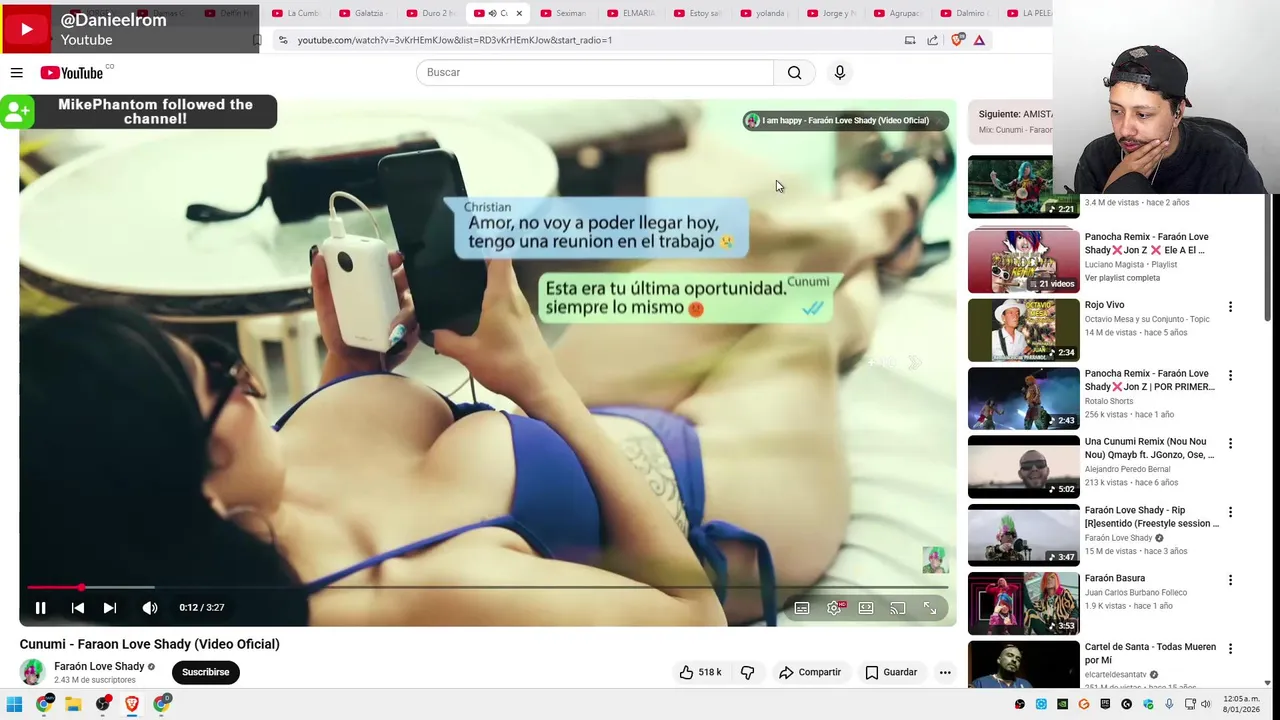1280x720 pixels.
Task: Enter fullscreen mode on the player
Action: (930, 608)
